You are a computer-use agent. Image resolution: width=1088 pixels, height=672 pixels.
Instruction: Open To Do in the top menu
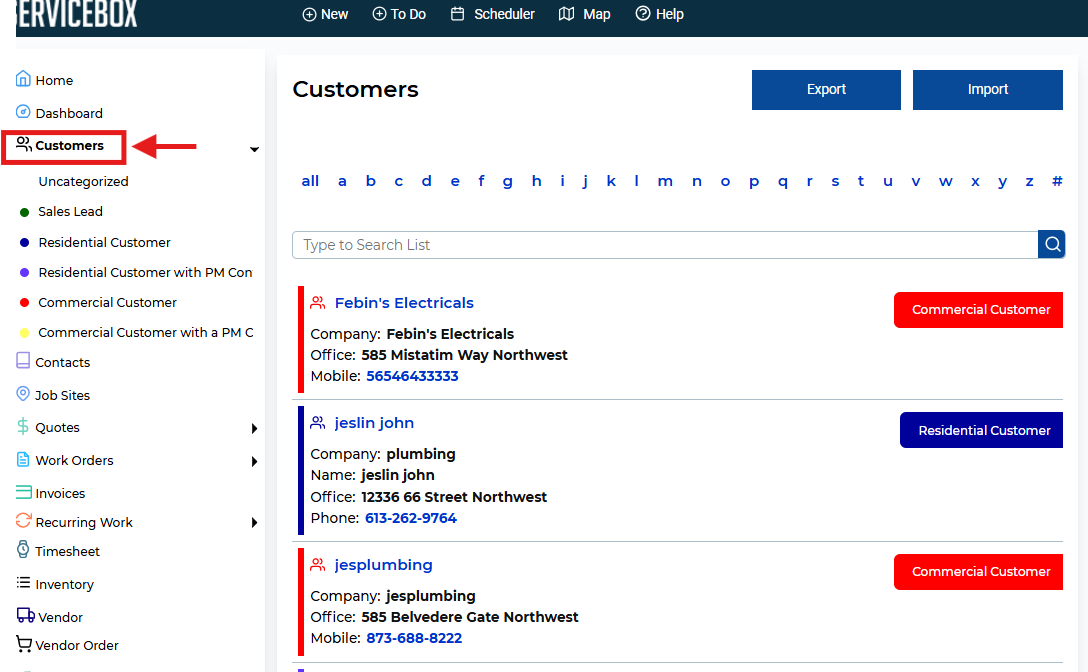(399, 14)
